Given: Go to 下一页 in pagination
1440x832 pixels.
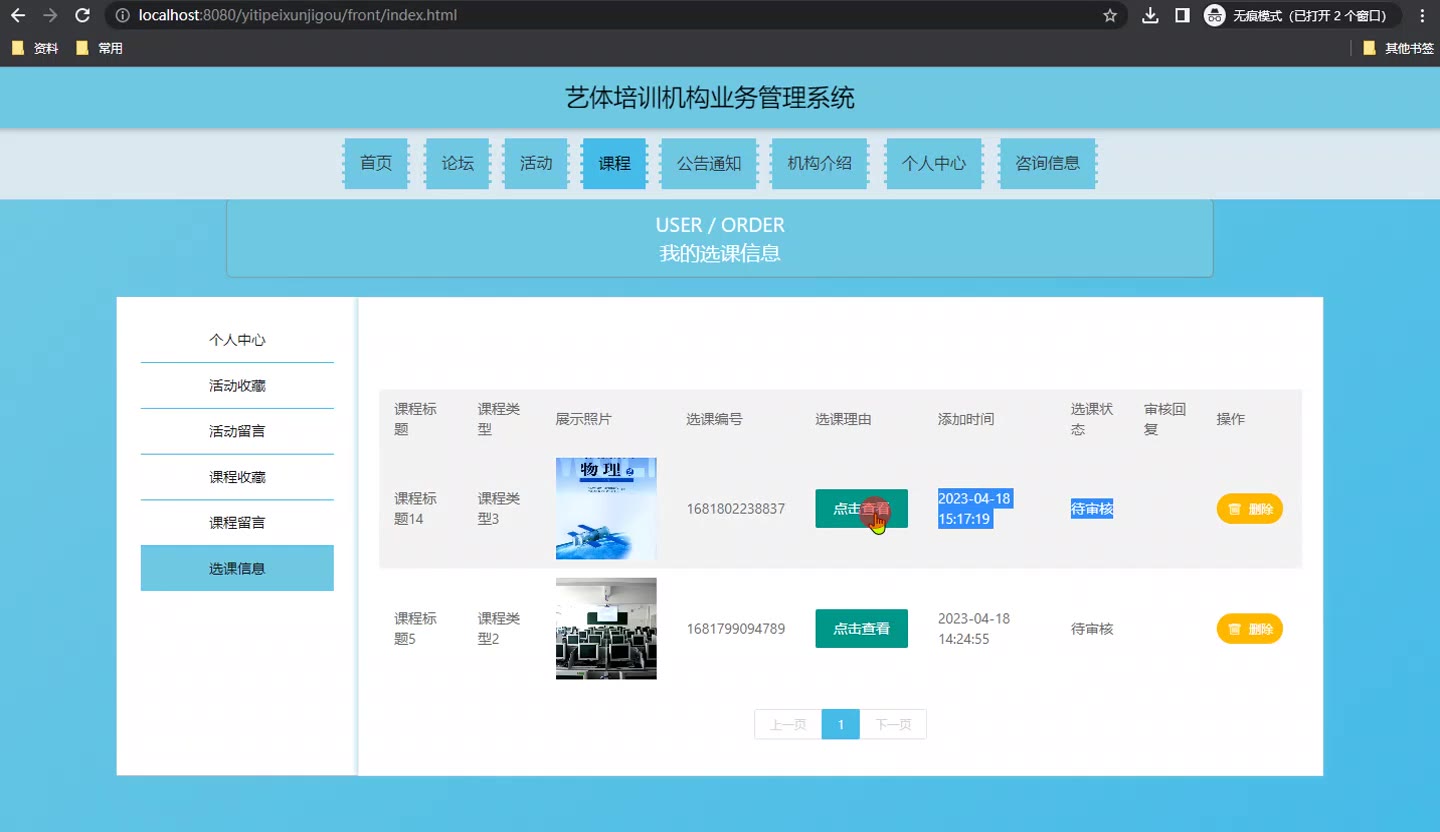Looking at the screenshot, I should pyautogui.click(x=893, y=725).
